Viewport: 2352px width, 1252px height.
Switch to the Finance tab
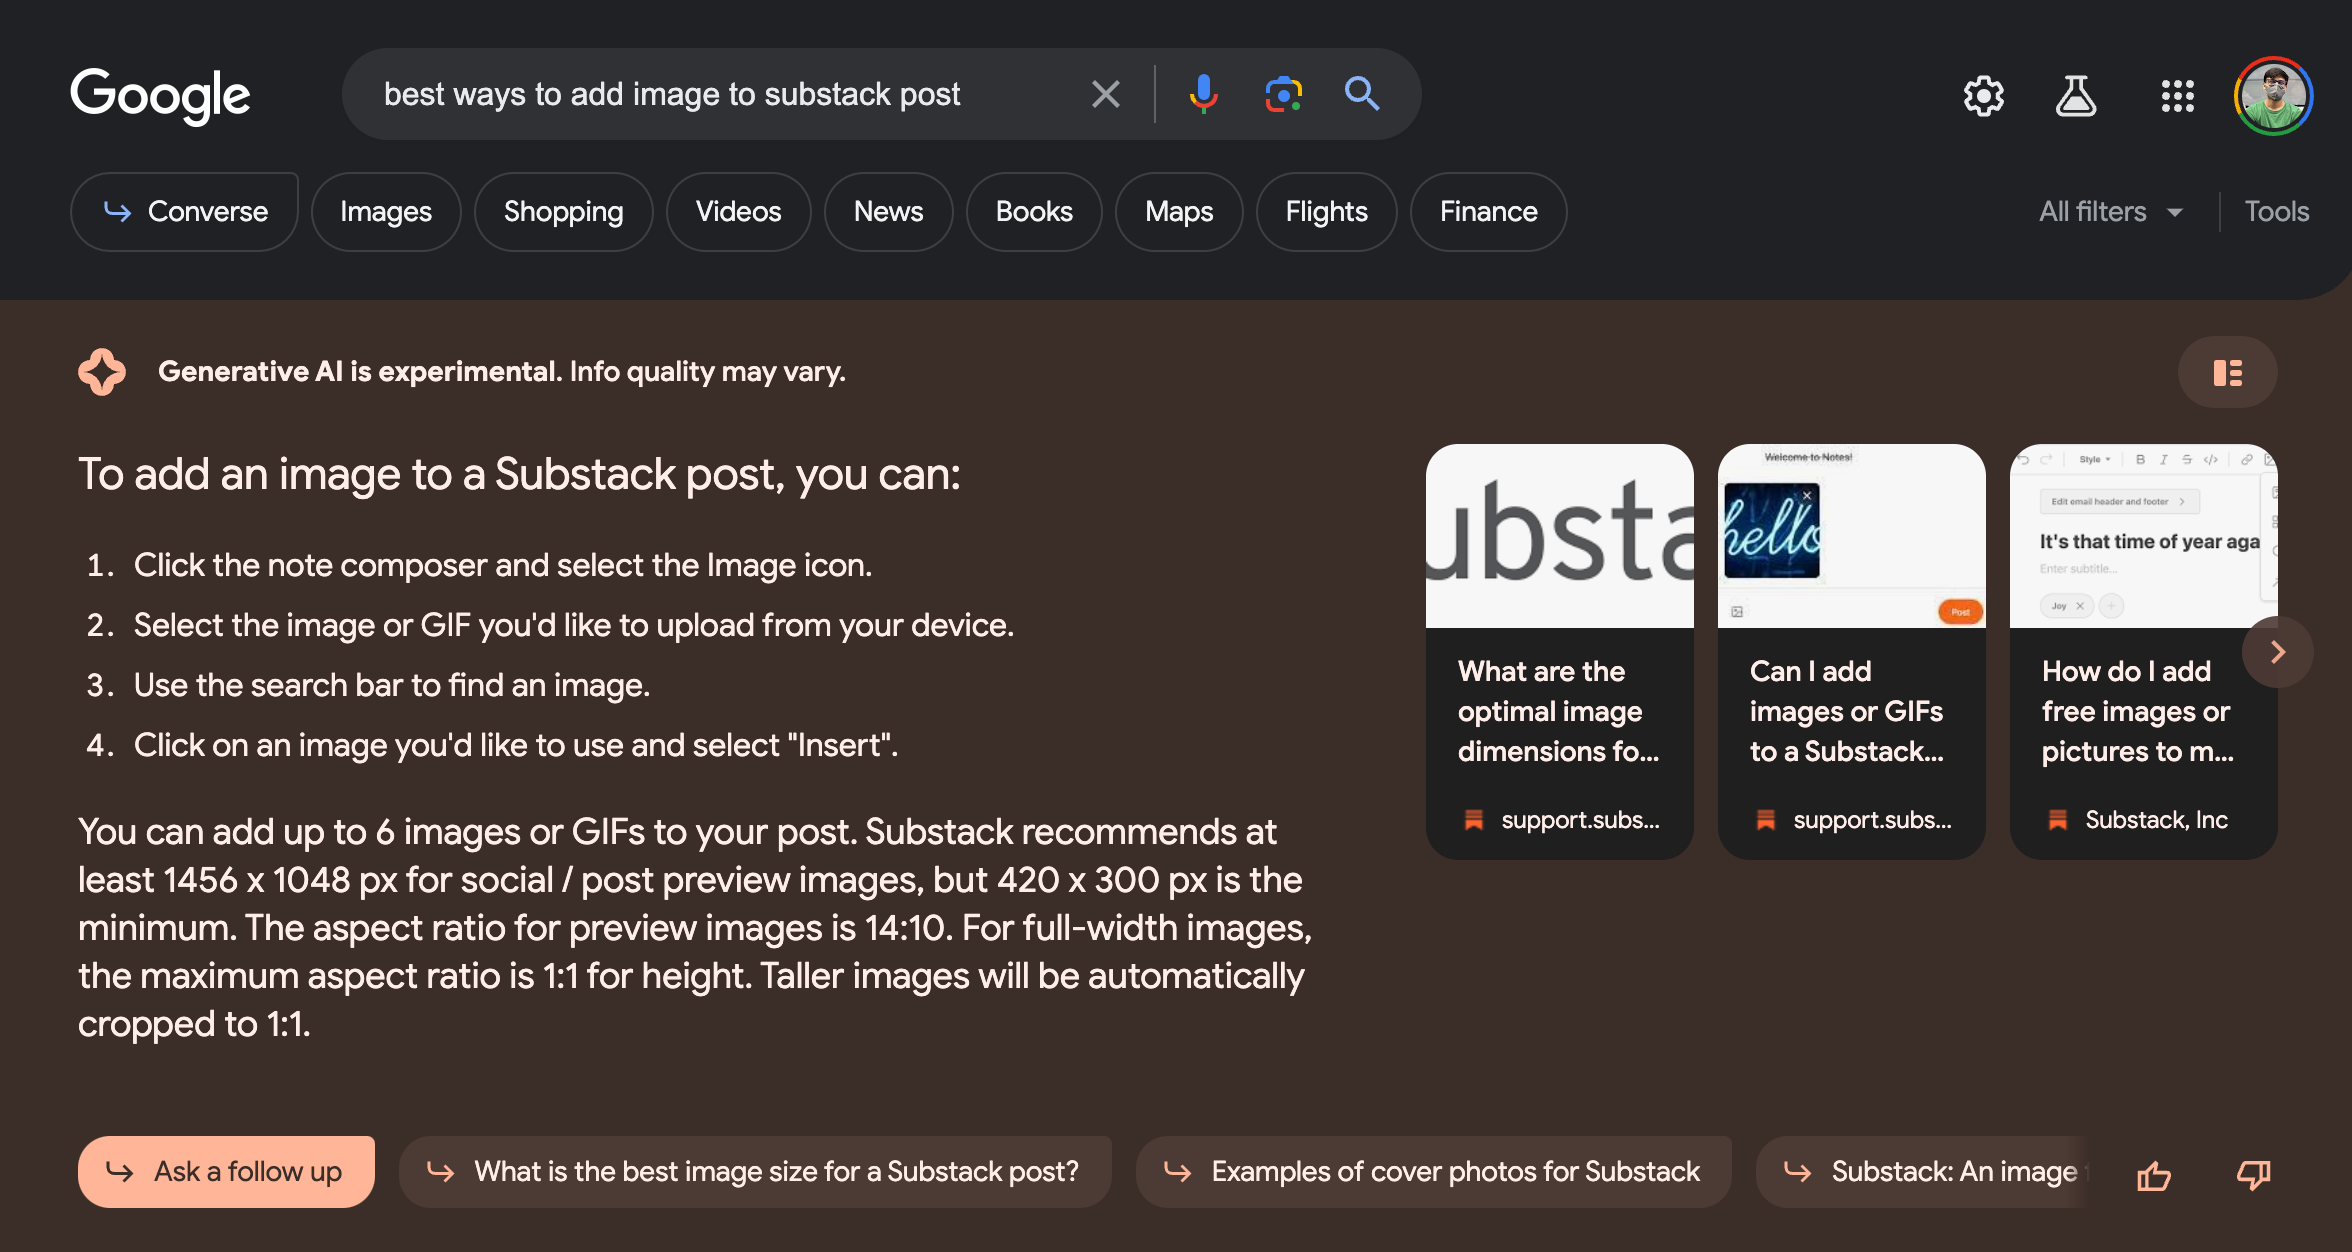click(1488, 211)
